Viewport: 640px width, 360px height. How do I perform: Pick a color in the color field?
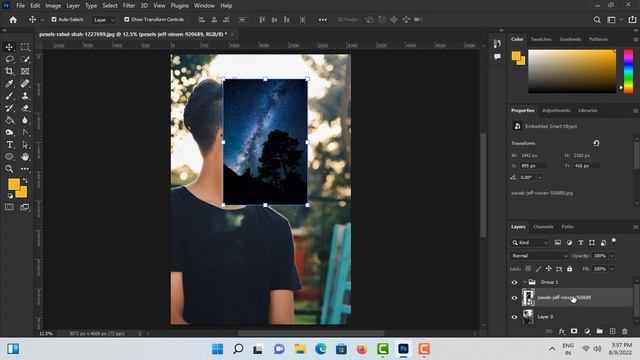tap(572, 71)
